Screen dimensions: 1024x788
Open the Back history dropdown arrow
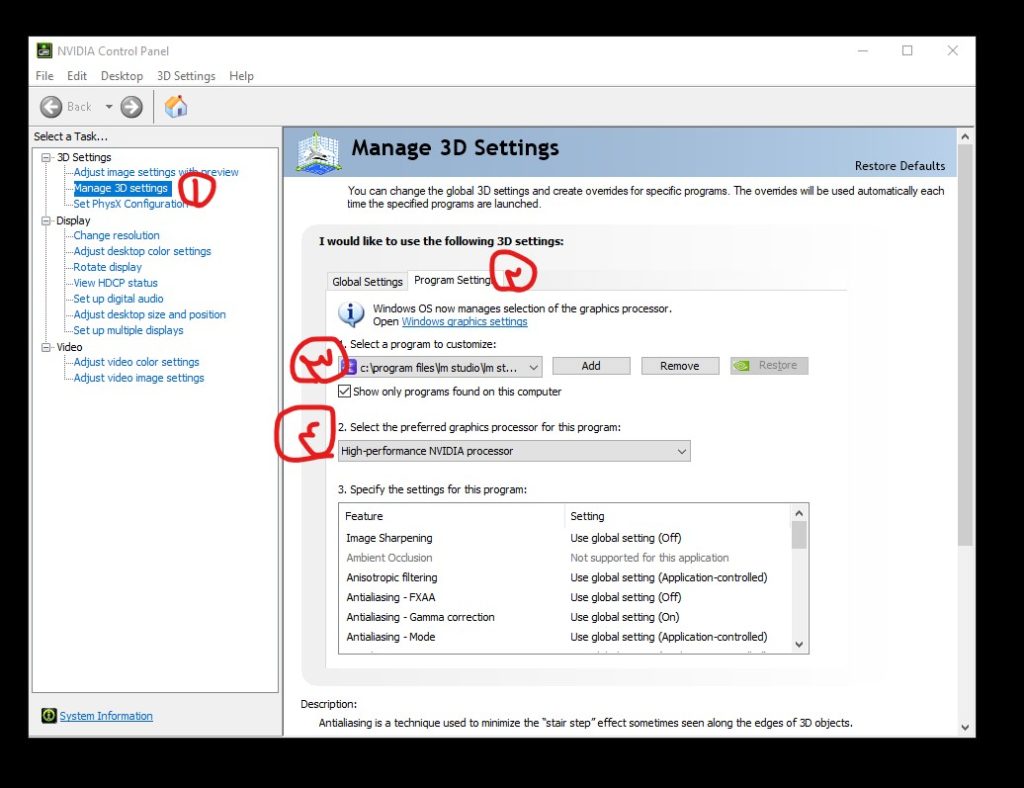click(109, 107)
